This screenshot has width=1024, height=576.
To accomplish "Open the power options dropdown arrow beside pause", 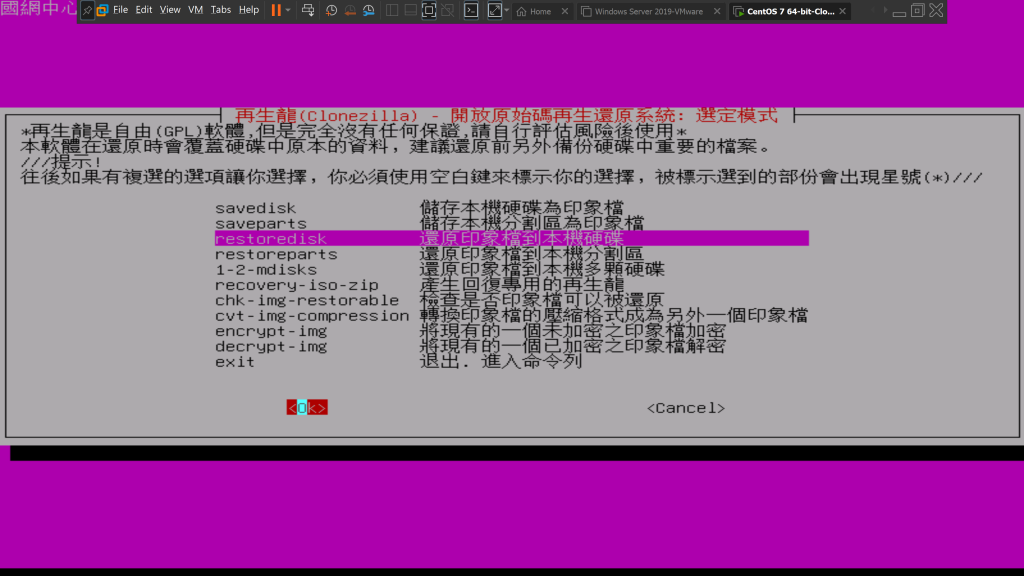I will tap(288, 10).
